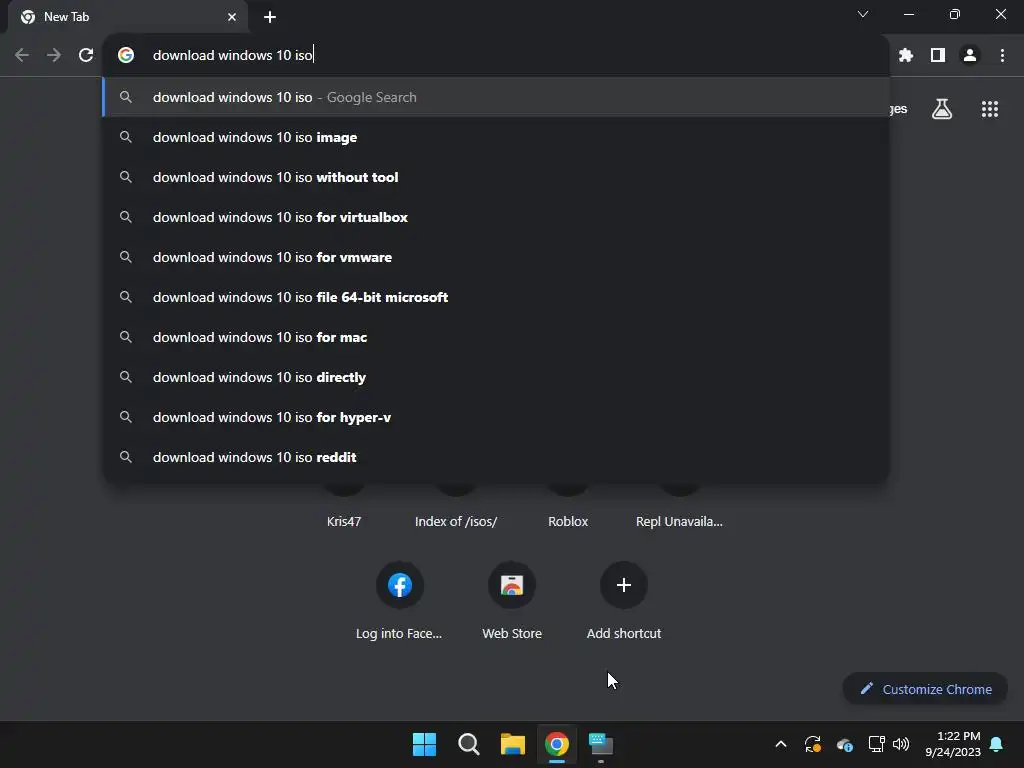1024x768 pixels.
Task: Select suggestion ending 'directly'
Action: (x=496, y=377)
